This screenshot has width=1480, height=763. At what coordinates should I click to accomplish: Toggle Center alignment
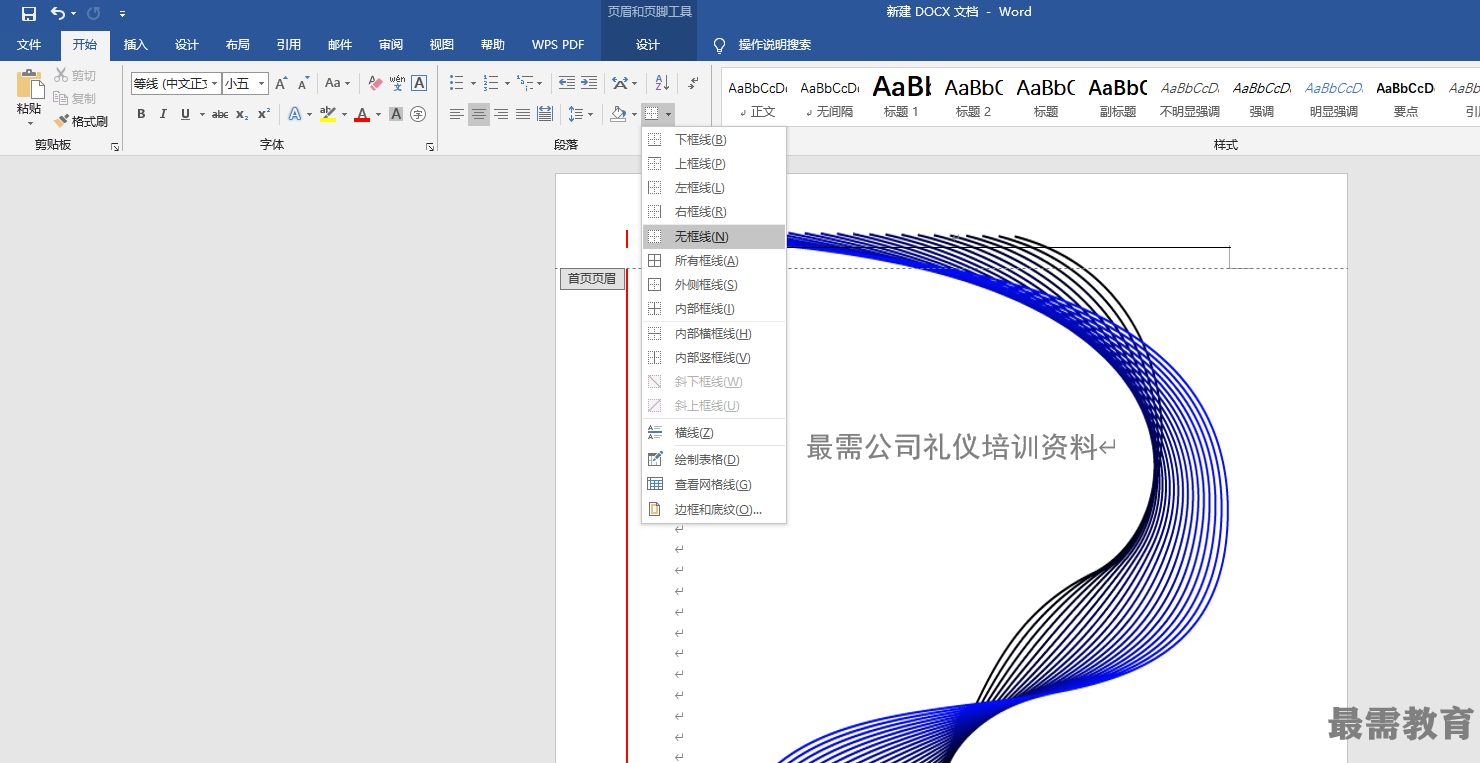479,114
